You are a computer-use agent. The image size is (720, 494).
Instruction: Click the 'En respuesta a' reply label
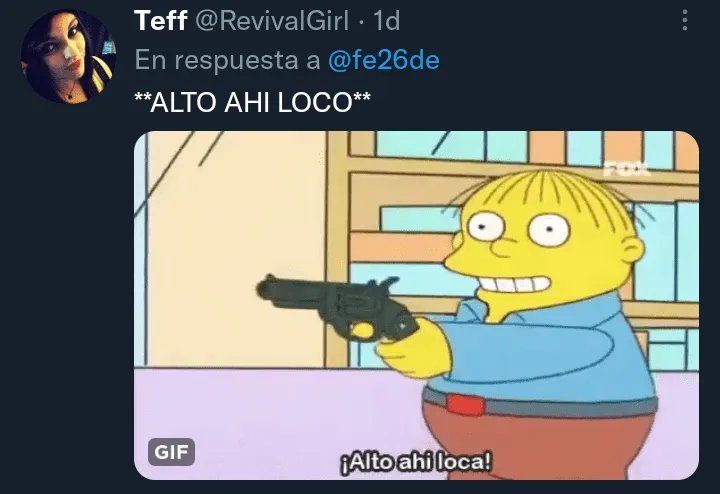pyautogui.click(x=227, y=60)
